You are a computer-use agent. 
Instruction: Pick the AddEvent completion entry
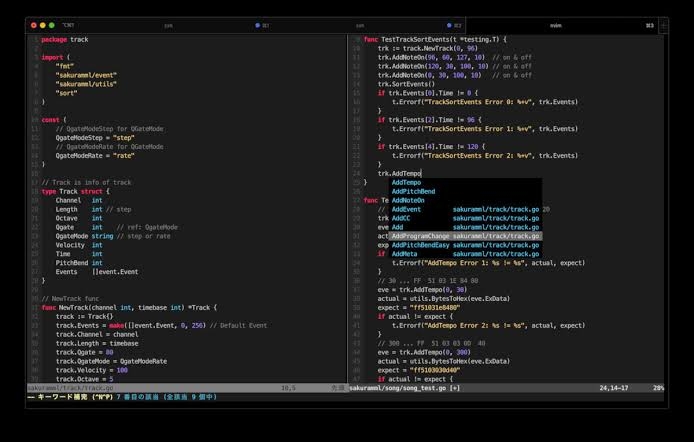click(406, 210)
